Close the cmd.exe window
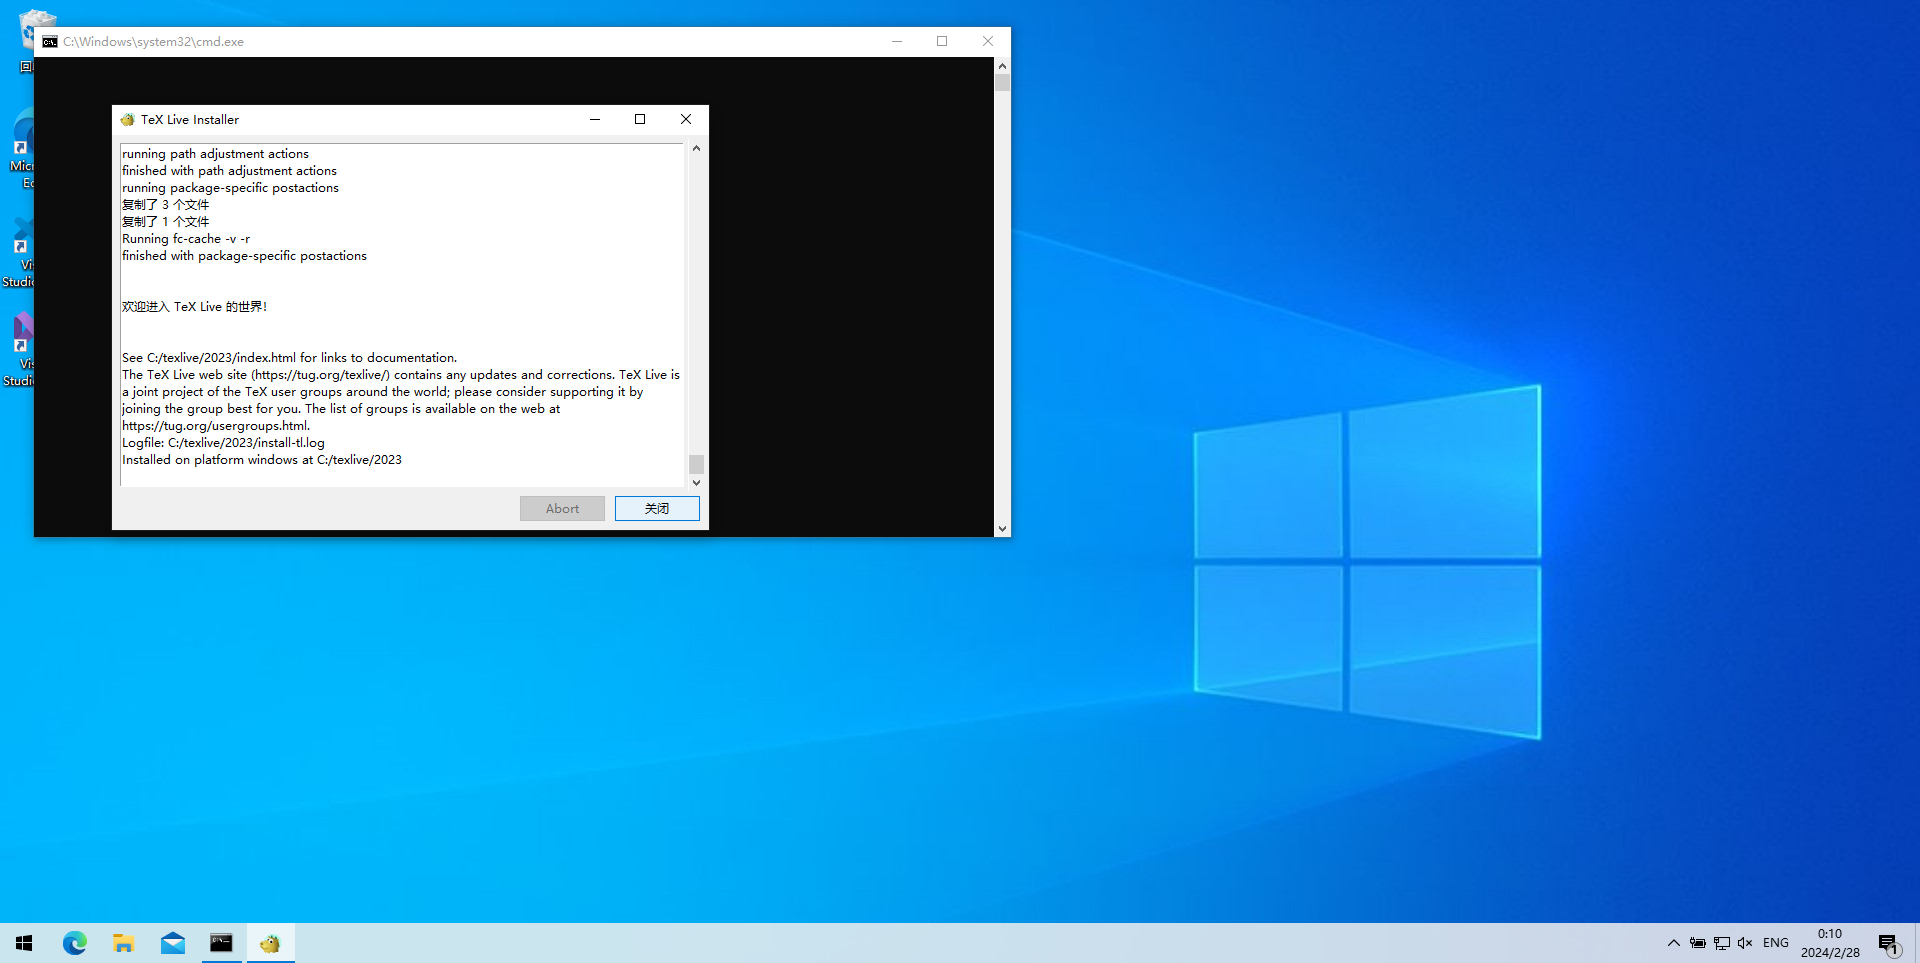The height and width of the screenshot is (963, 1920). click(988, 41)
